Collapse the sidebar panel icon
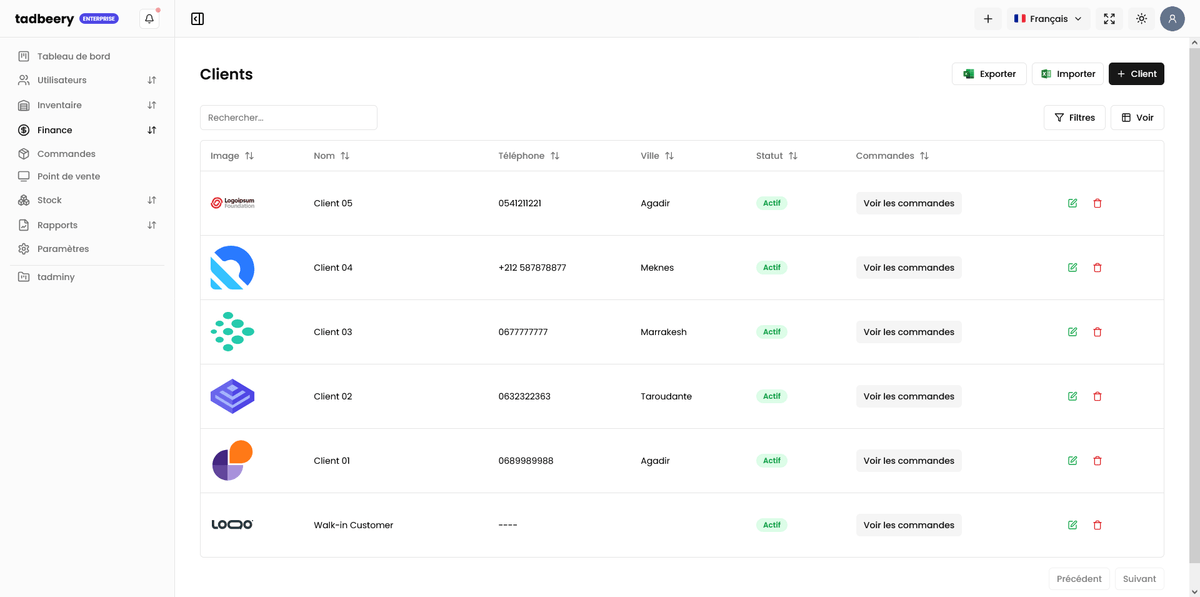1200x597 pixels. (197, 19)
